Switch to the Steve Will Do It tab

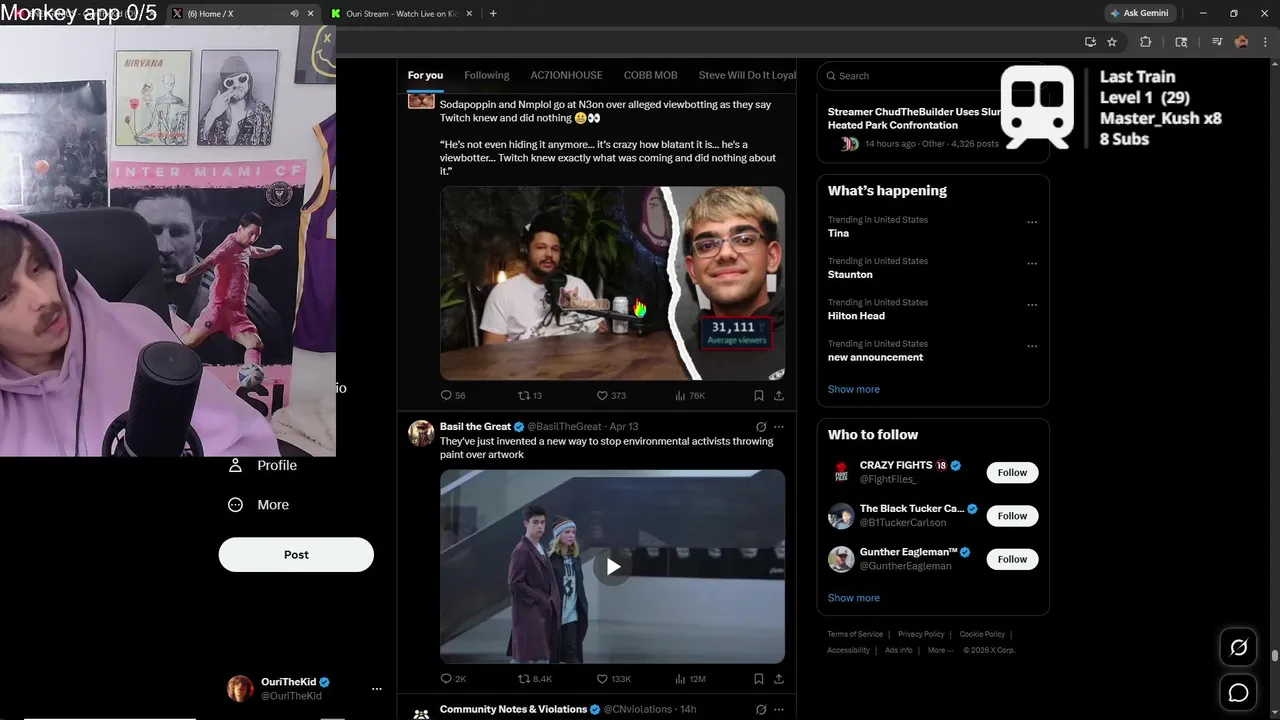click(x=746, y=75)
